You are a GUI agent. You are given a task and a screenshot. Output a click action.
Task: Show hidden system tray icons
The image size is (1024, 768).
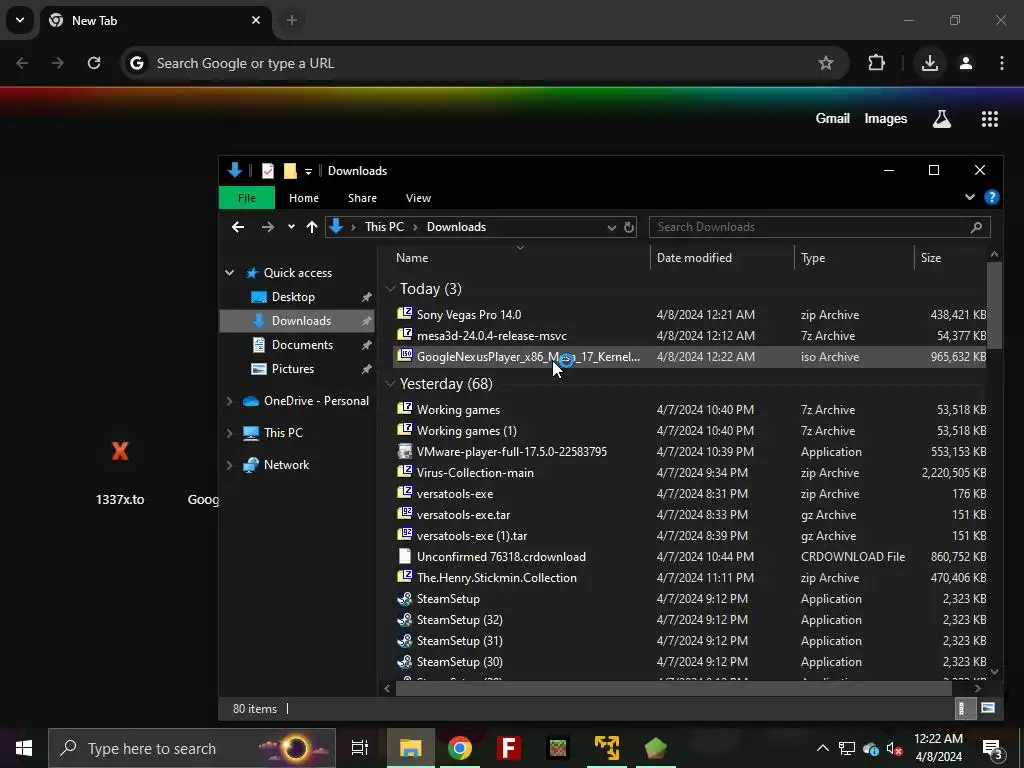pos(822,748)
